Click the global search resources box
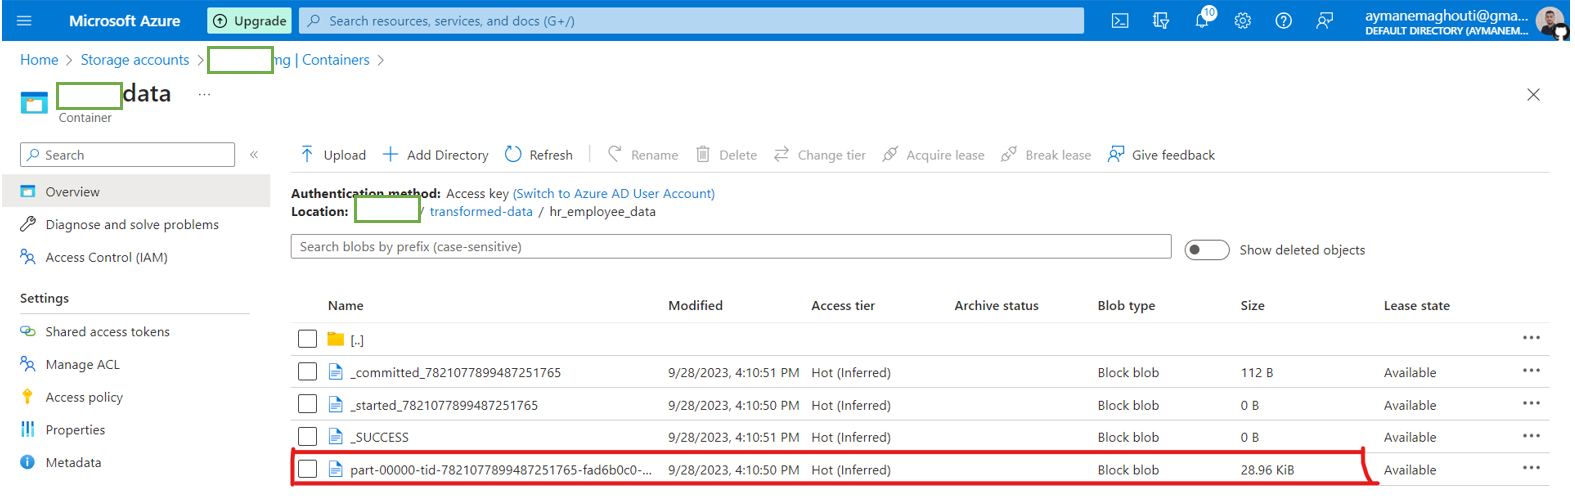 click(692, 21)
